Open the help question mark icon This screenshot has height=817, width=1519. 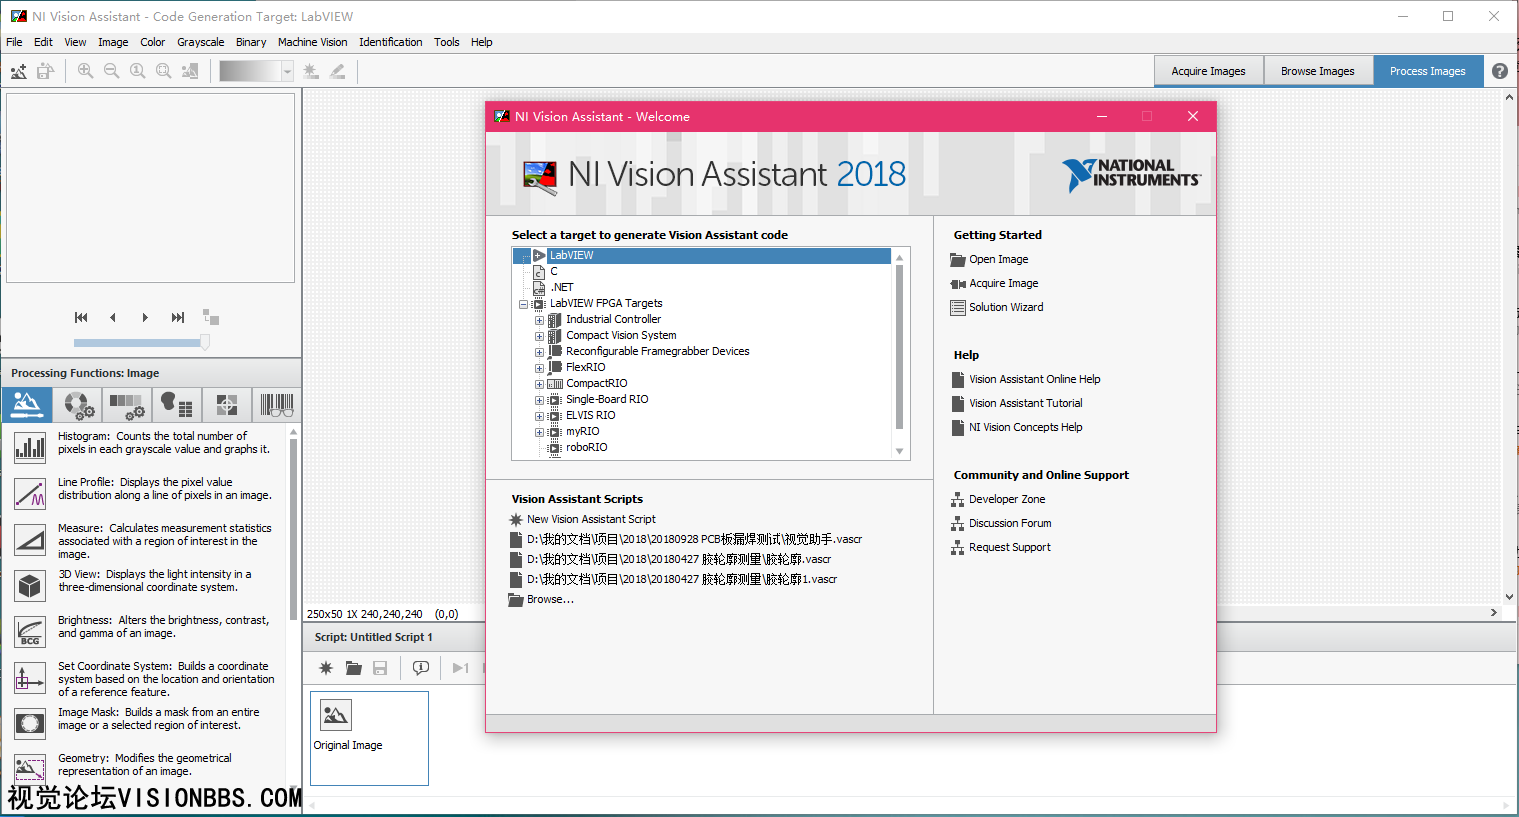click(1500, 71)
